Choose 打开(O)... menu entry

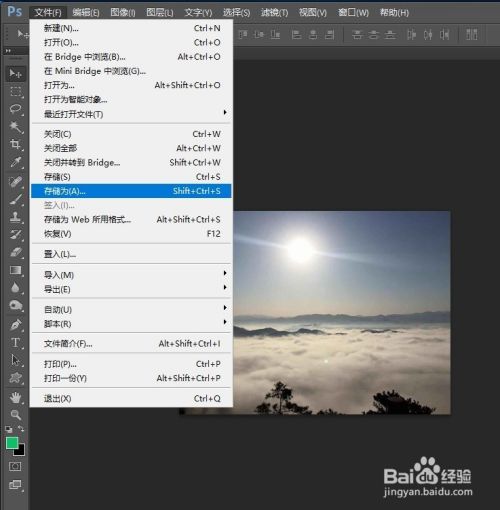[131, 43]
